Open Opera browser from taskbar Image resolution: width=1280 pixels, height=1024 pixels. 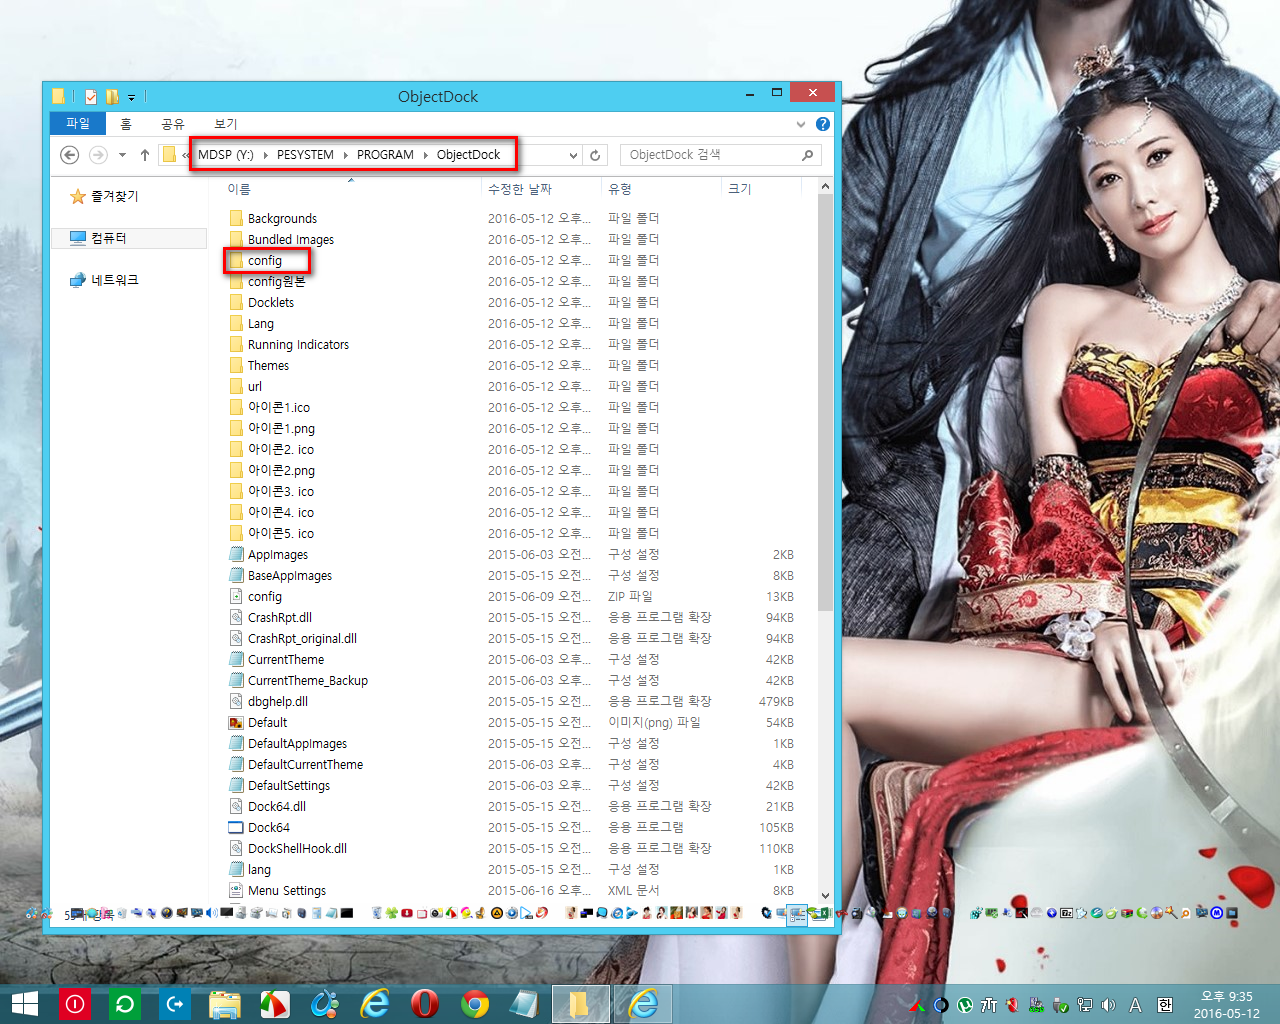pos(425,1003)
